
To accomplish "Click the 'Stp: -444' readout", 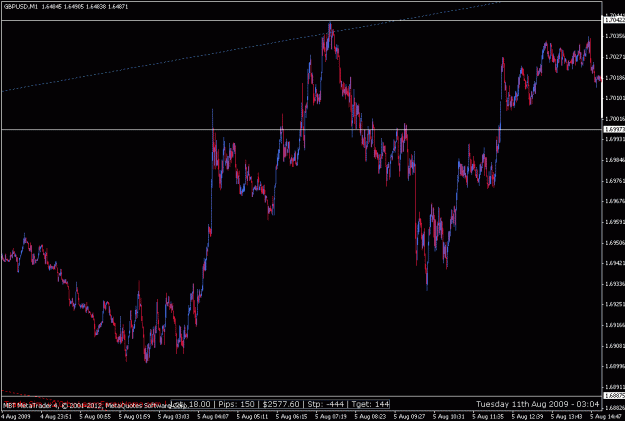I will click(x=326, y=404).
